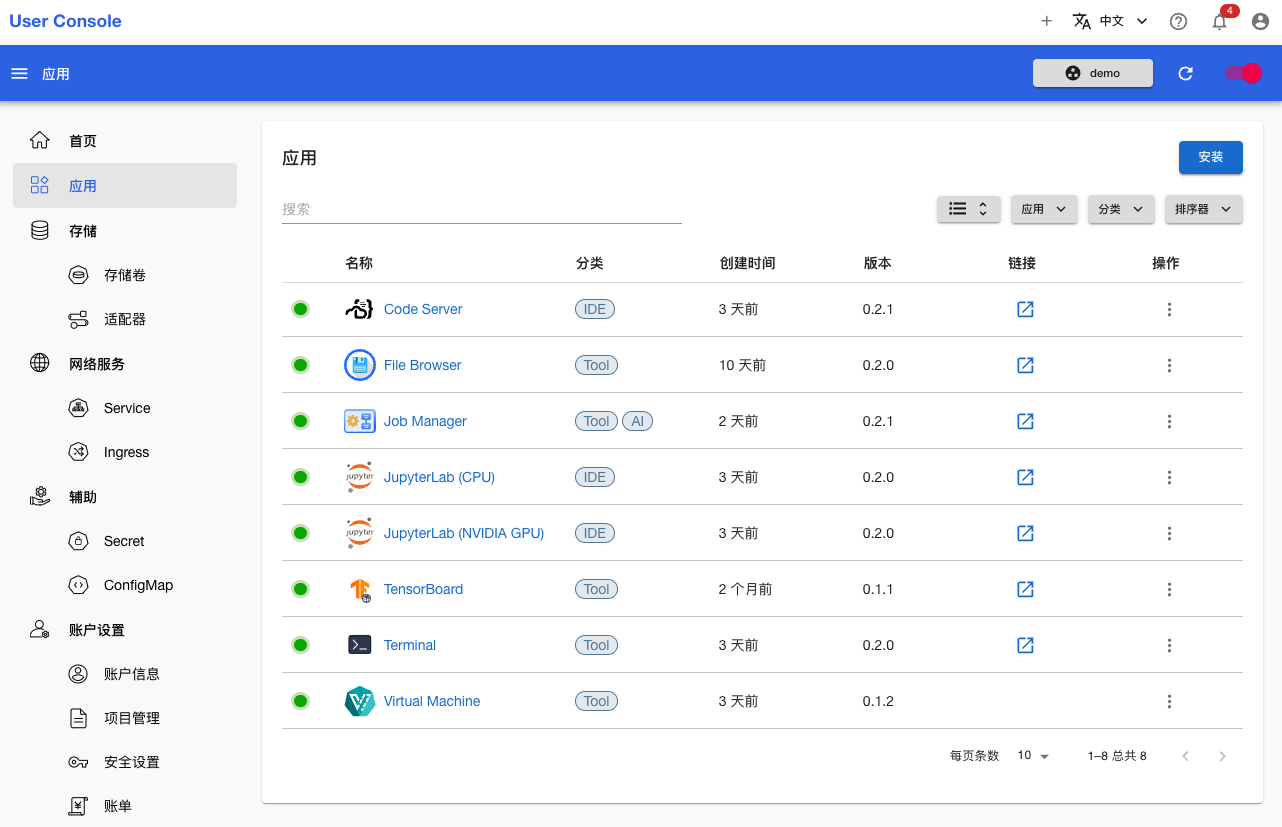Screen dimensions: 1282x827
Task: Open 账单 in the sidebar
Action: point(125,806)
